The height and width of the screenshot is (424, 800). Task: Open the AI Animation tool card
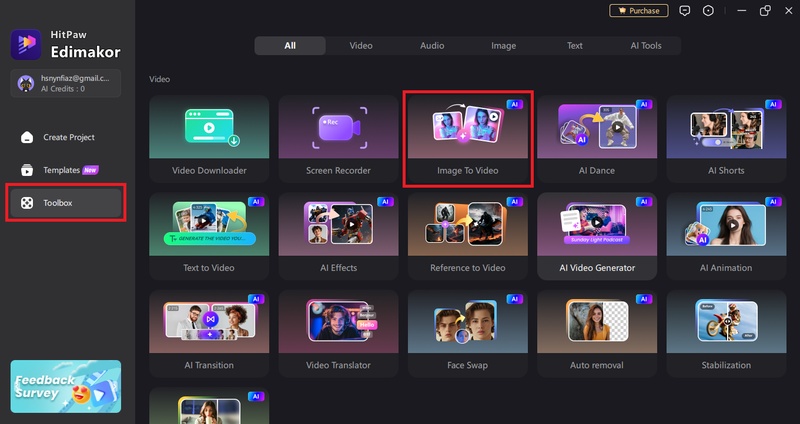coord(726,236)
